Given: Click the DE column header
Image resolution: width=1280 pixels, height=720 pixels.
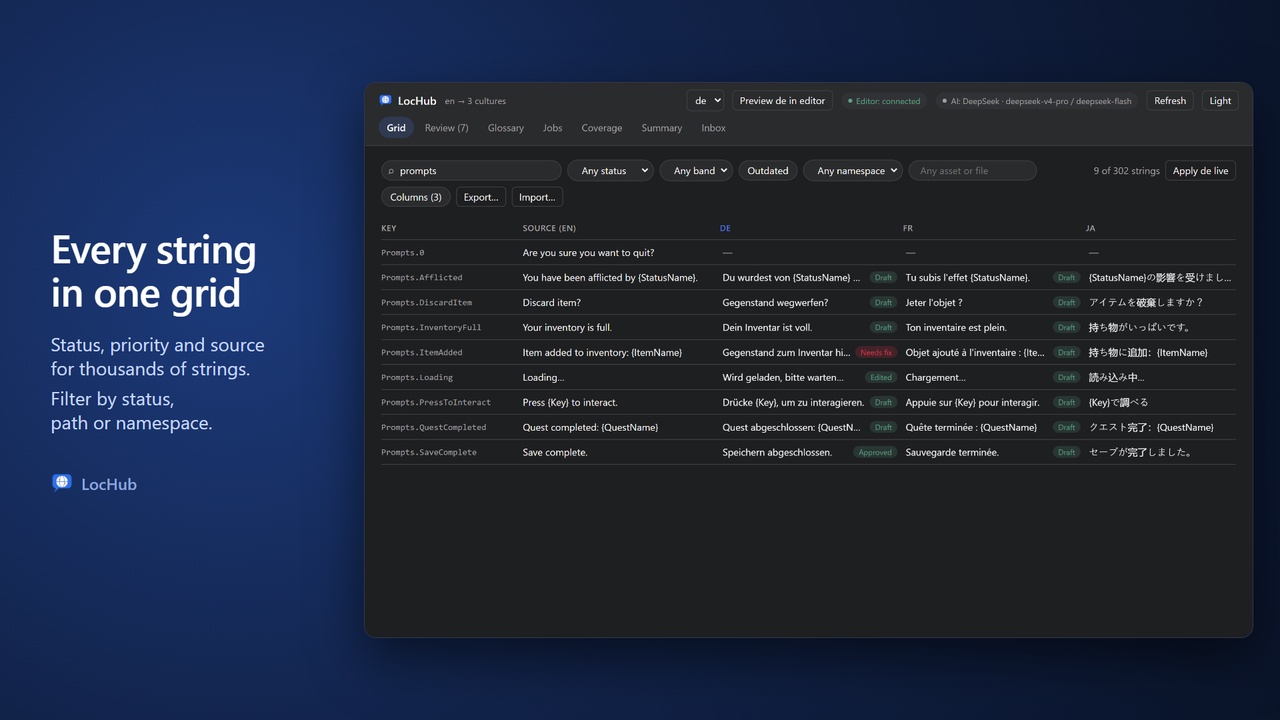Looking at the screenshot, I should tap(725, 228).
